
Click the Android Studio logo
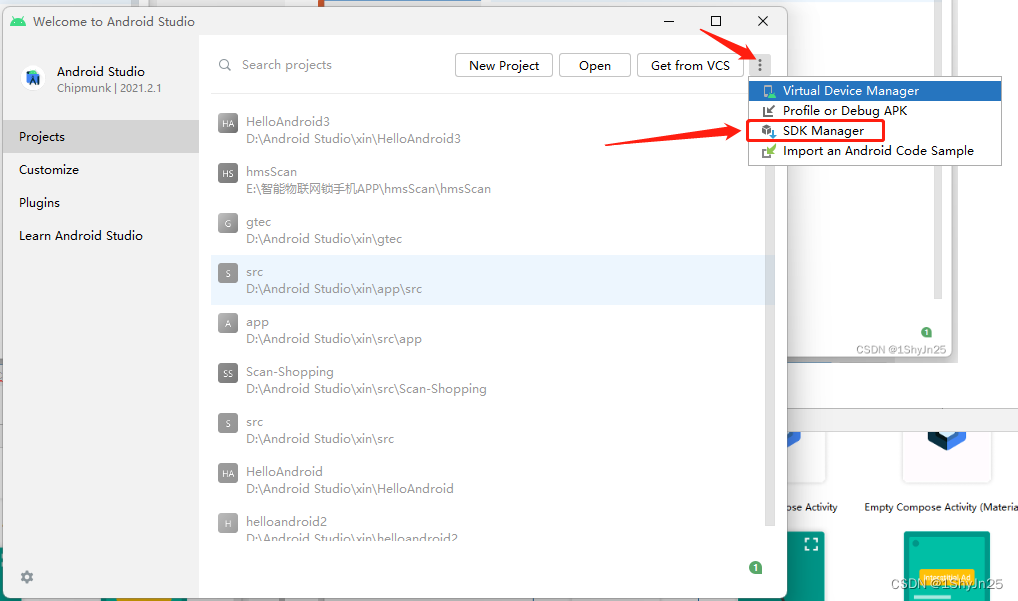pyautogui.click(x=33, y=78)
